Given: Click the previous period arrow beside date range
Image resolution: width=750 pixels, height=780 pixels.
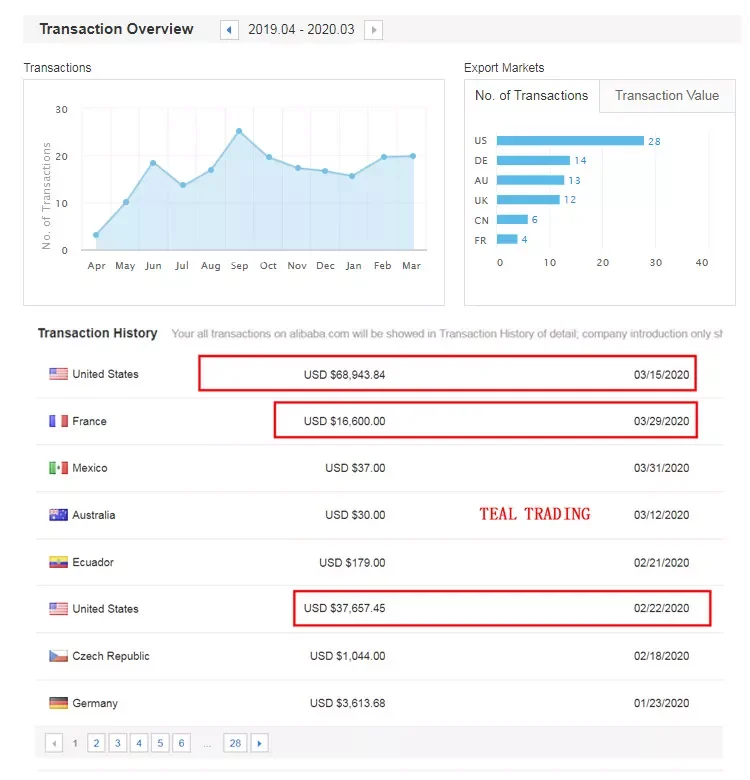Looking at the screenshot, I should click(x=230, y=30).
